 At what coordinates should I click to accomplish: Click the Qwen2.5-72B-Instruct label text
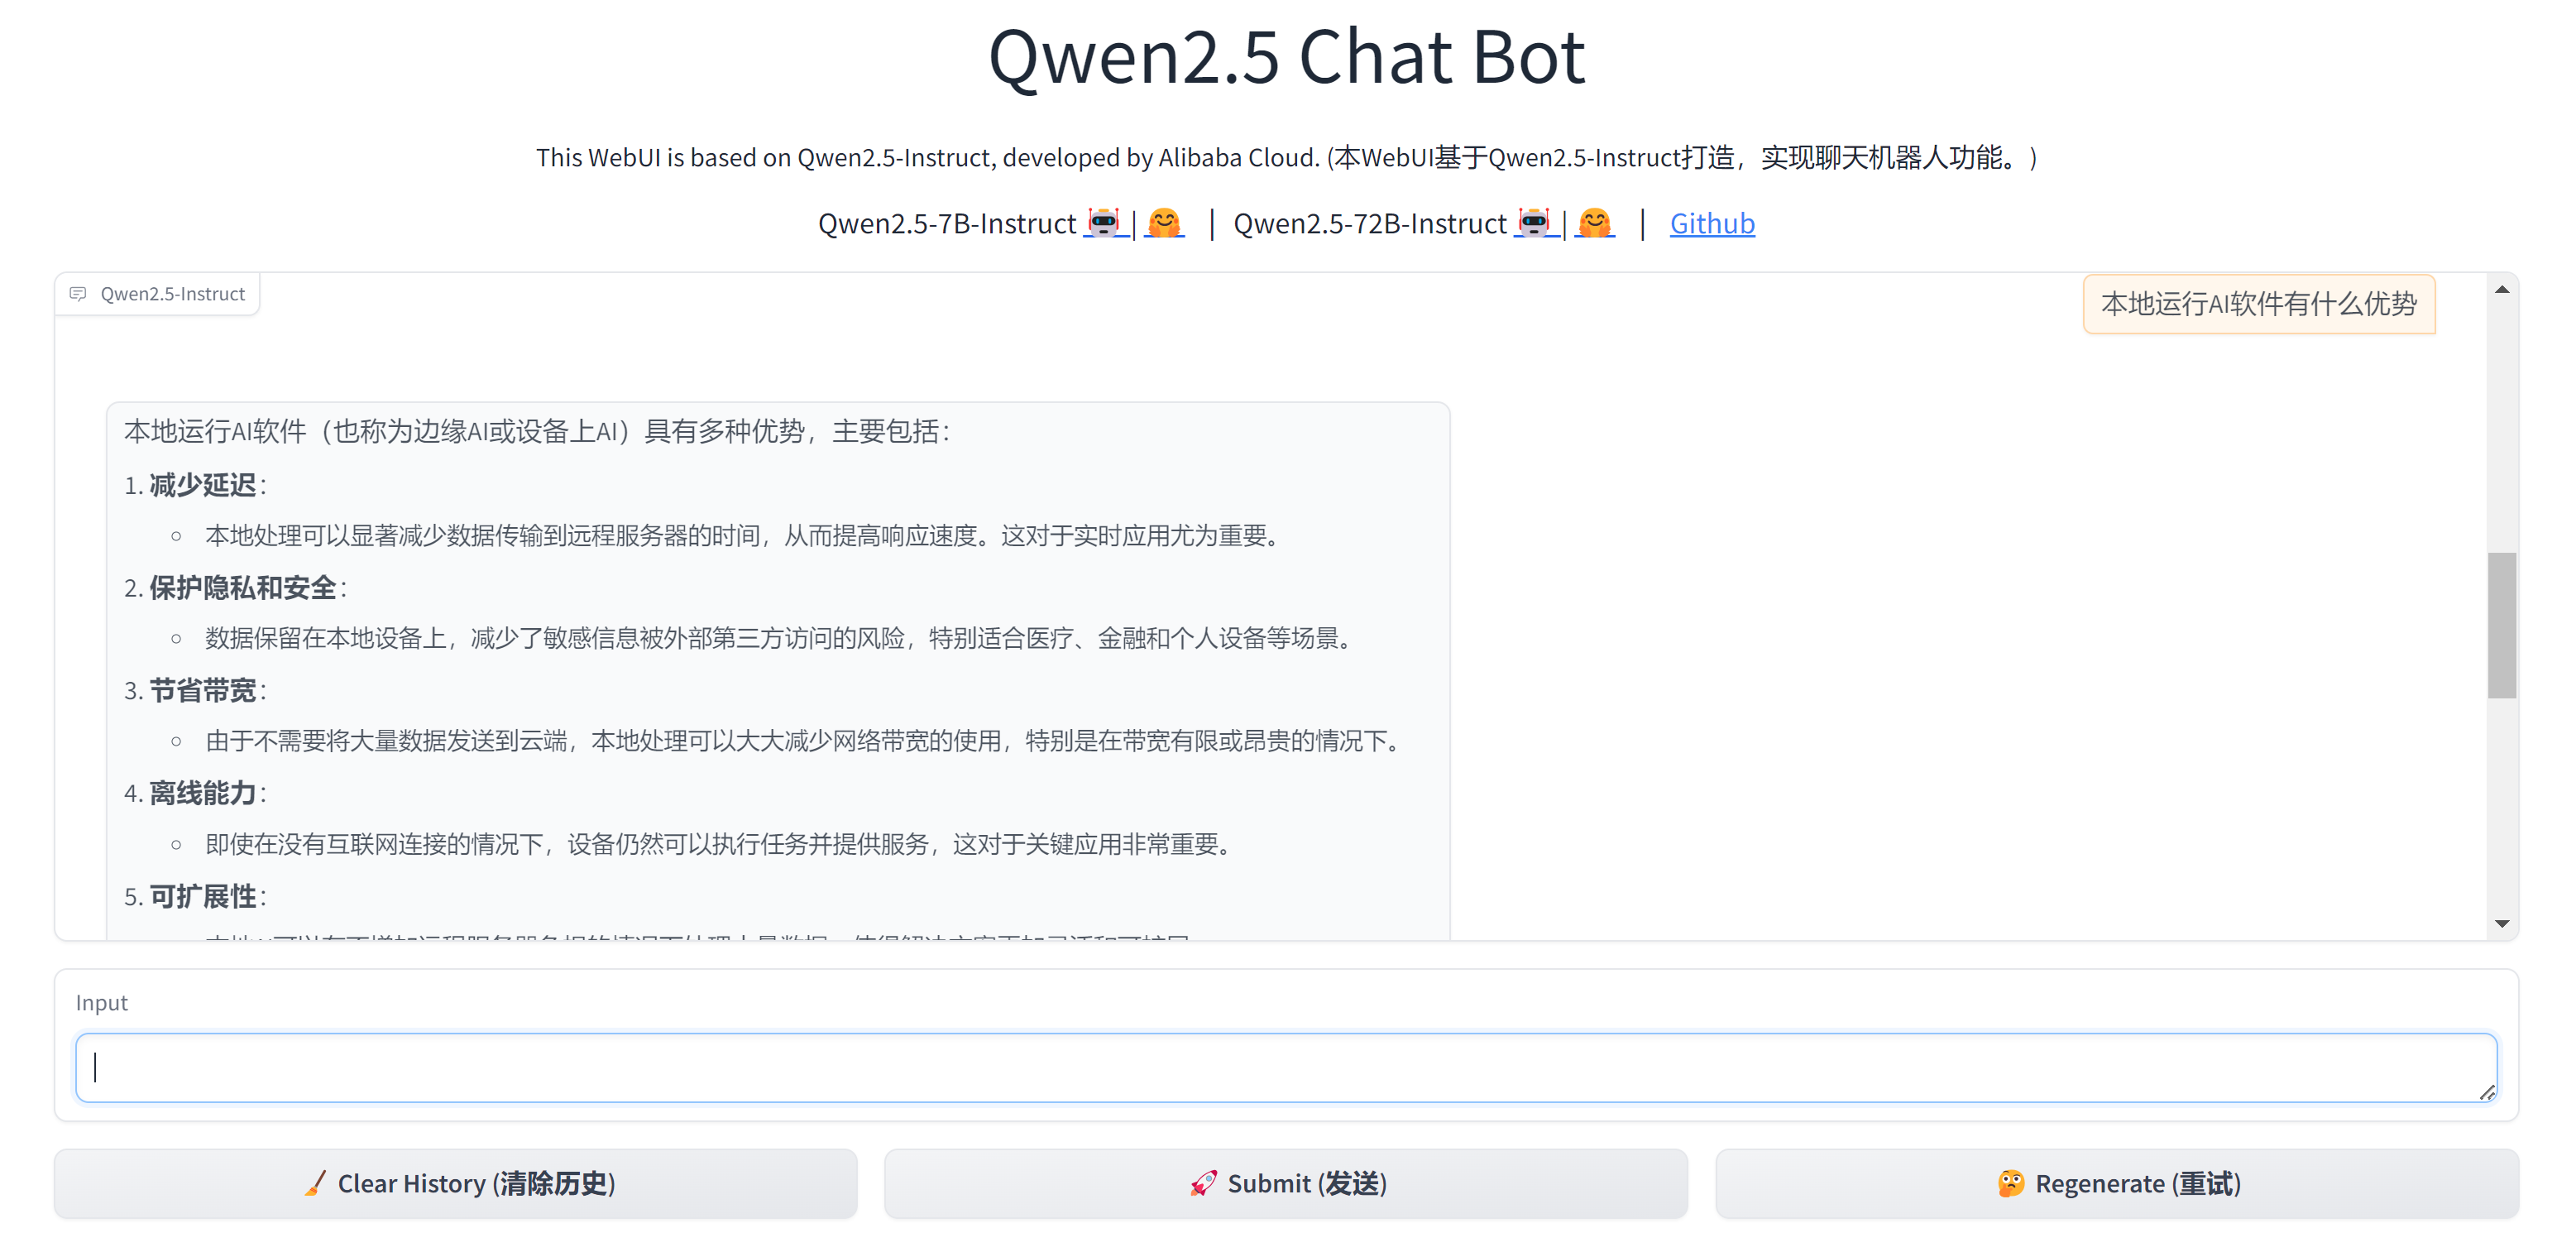point(1370,223)
